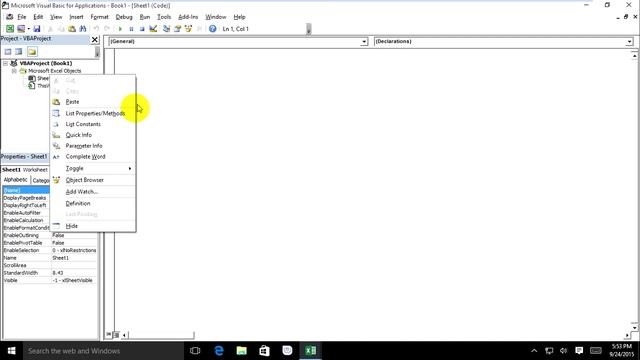Choose List Properties/Methods from context menu

(x=93, y=113)
